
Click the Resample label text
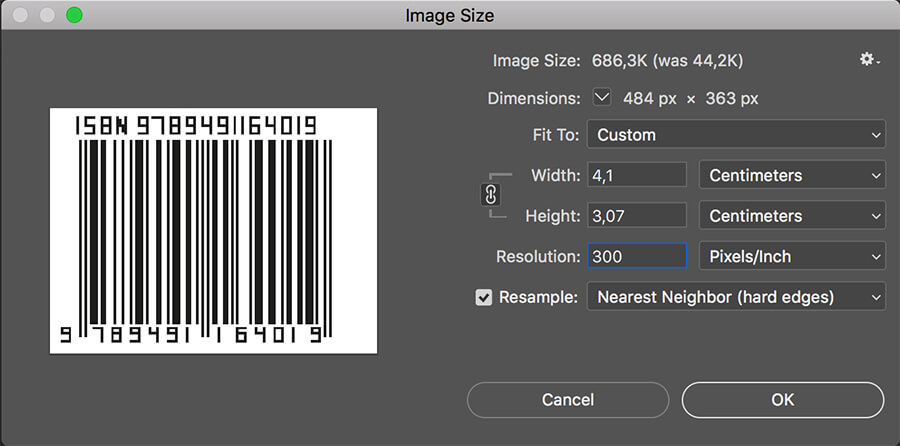tap(538, 297)
